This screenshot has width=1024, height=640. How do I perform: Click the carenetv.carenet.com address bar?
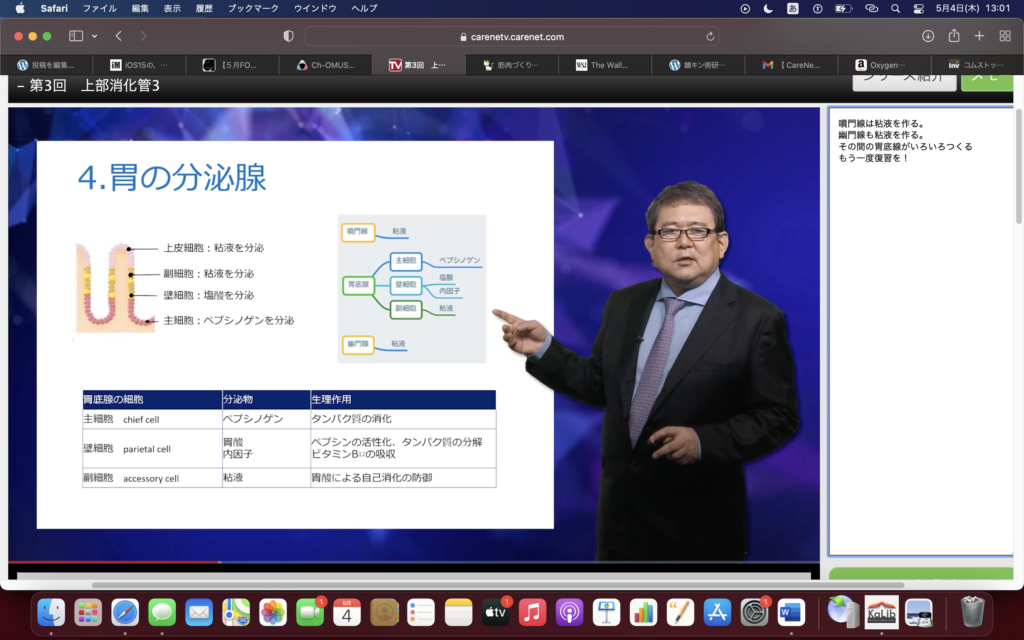pos(510,36)
